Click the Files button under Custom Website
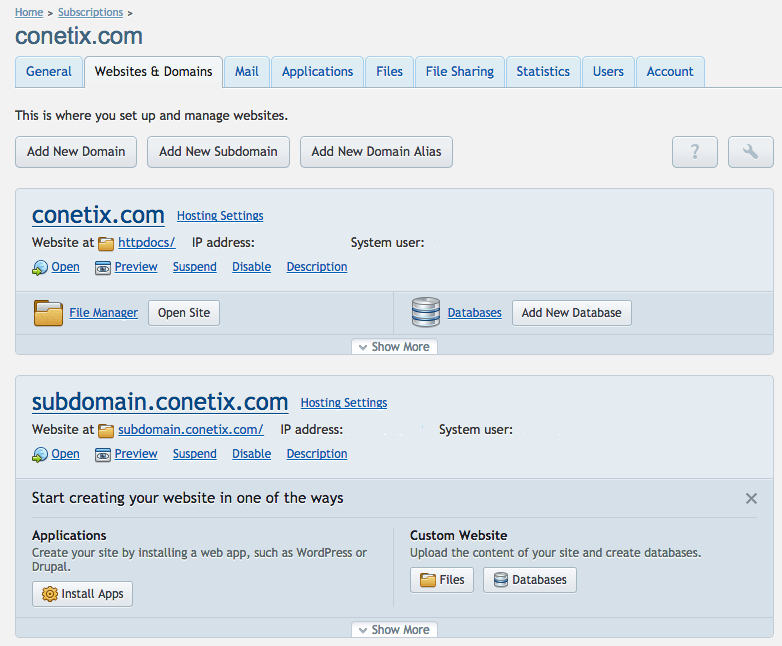This screenshot has width=782, height=646. click(442, 580)
